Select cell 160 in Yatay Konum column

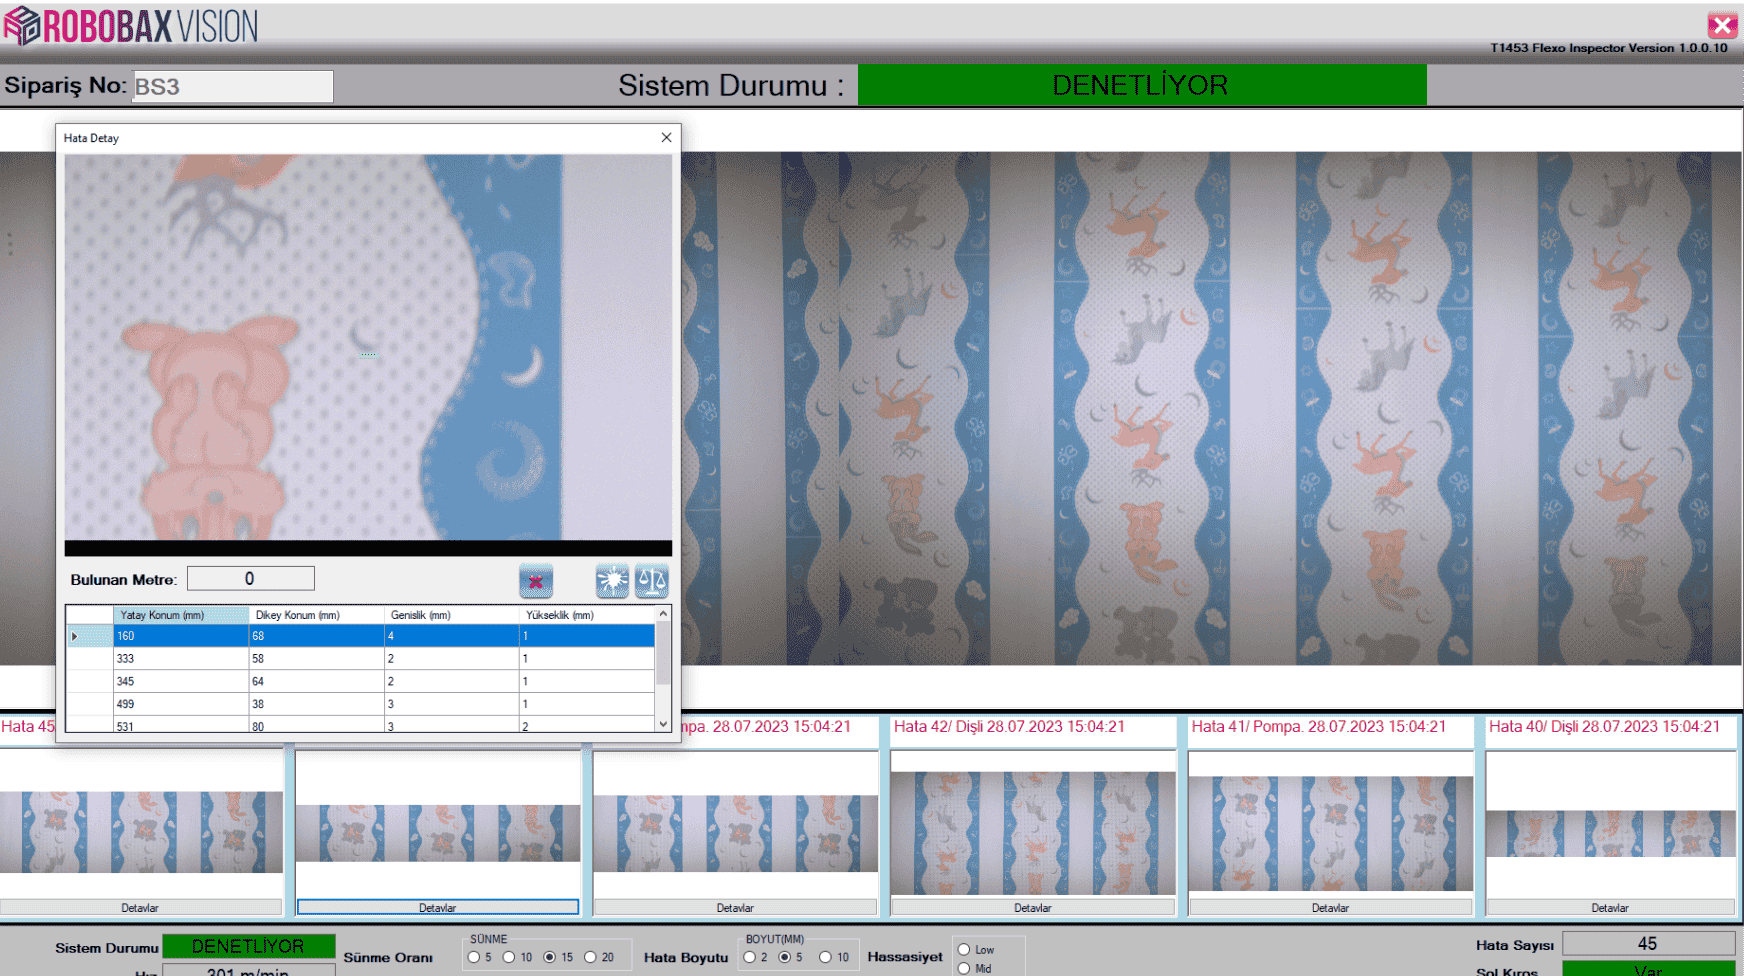(181, 636)
